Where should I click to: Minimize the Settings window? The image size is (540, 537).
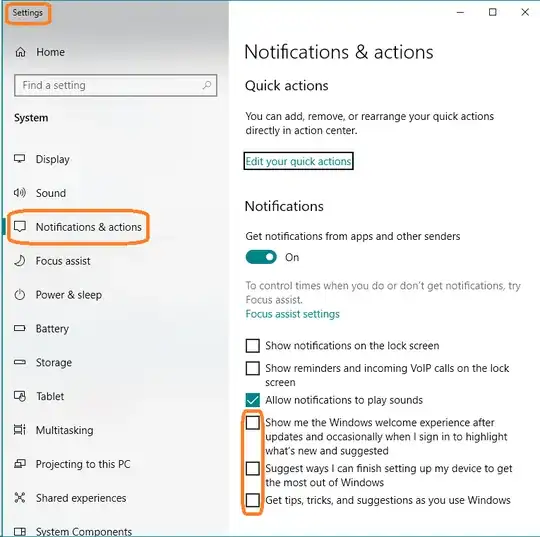[x=460, y=12]
